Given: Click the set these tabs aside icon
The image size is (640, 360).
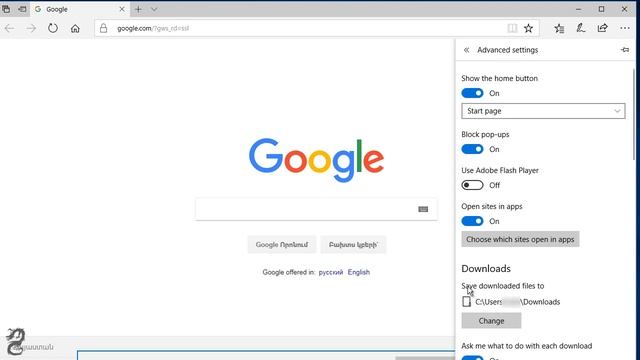Looking at the screenshot, I should [x=22, y=9].
